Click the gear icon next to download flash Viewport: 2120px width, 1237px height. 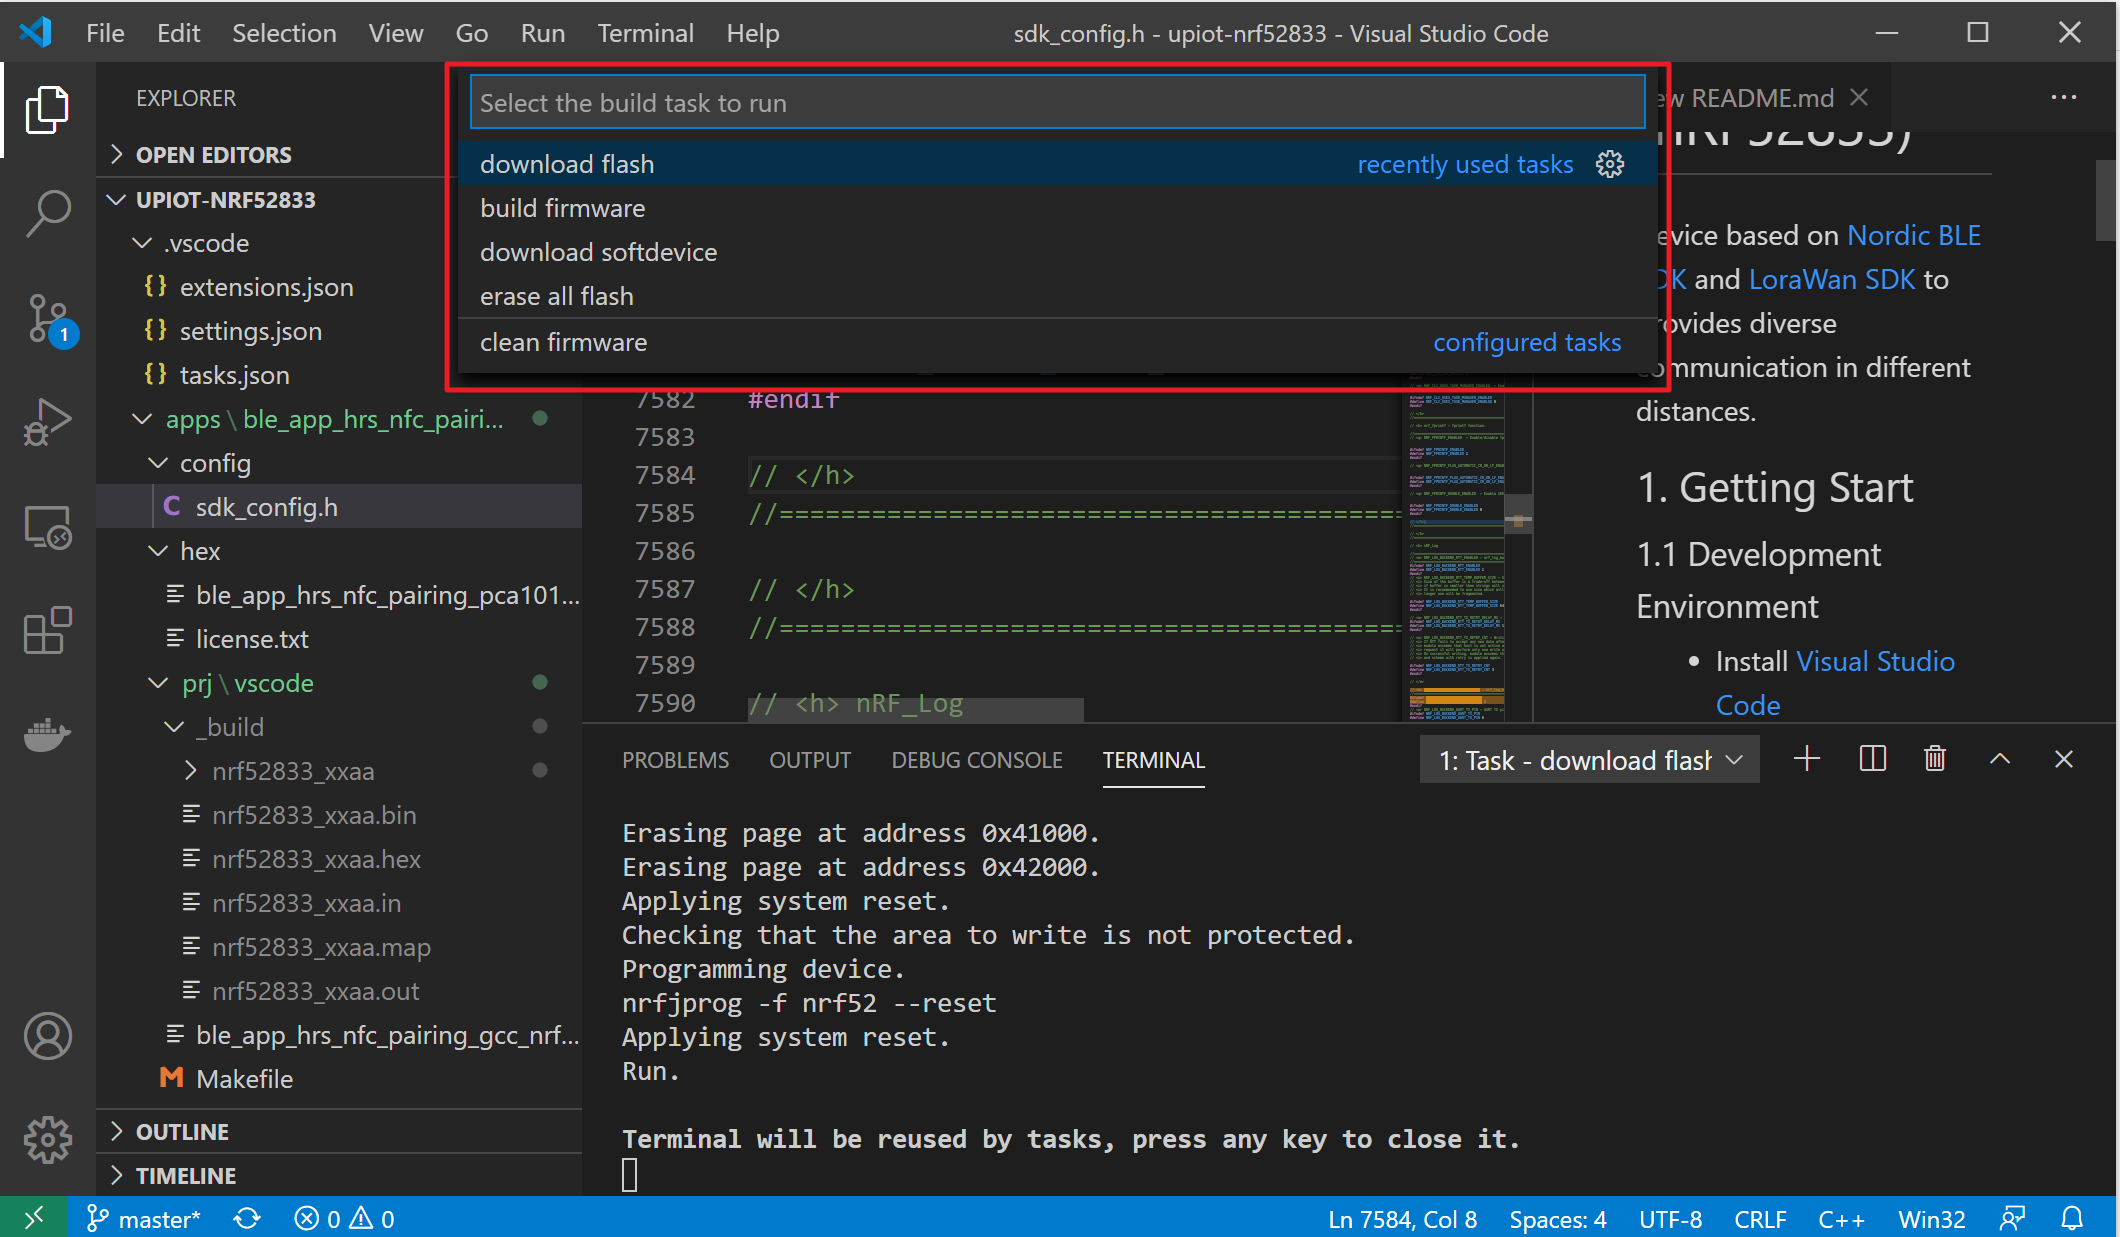1610,164
